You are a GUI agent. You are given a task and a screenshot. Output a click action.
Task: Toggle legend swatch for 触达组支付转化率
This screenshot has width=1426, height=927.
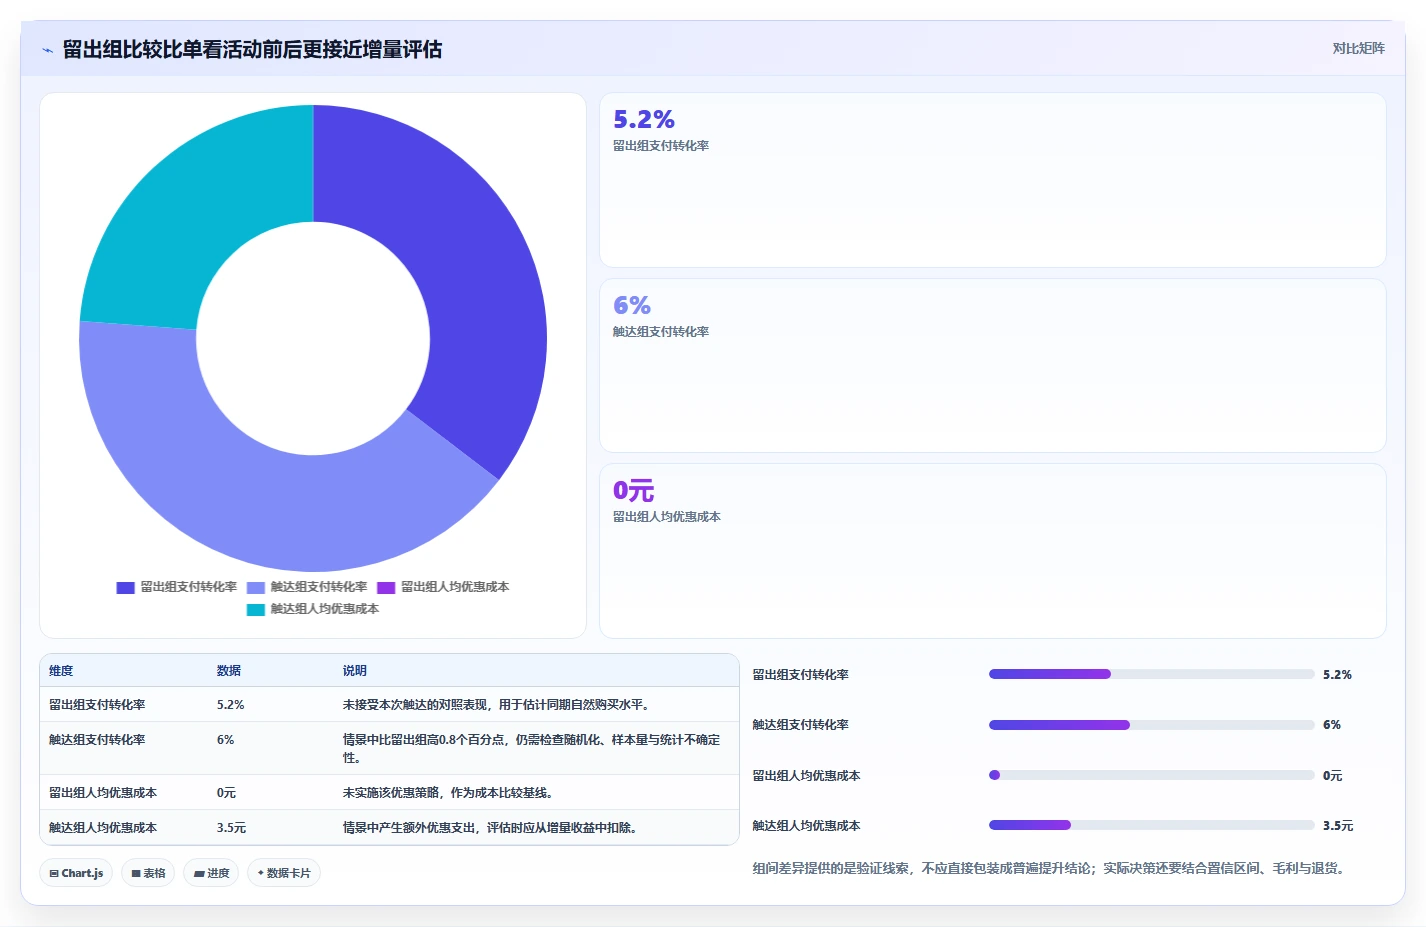pos(256,587)
